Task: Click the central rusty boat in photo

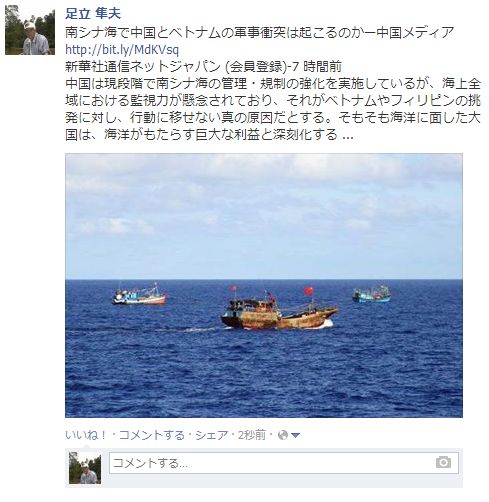Action: click(279, 314)
